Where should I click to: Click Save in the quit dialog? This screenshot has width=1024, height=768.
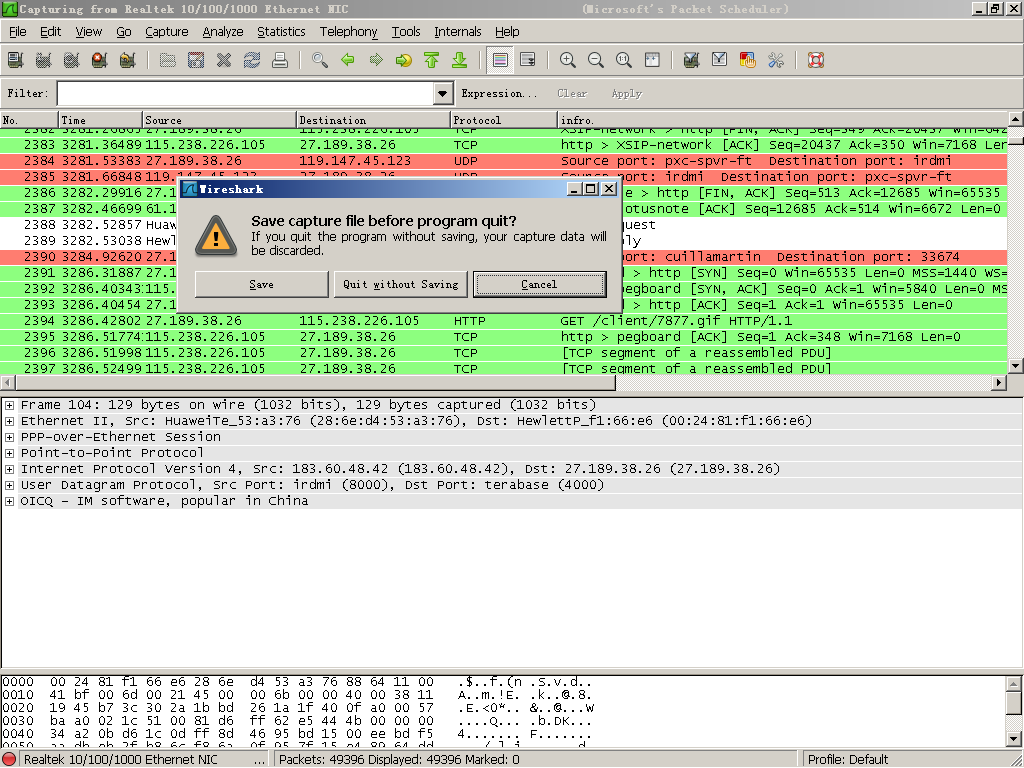click(261, 284)
